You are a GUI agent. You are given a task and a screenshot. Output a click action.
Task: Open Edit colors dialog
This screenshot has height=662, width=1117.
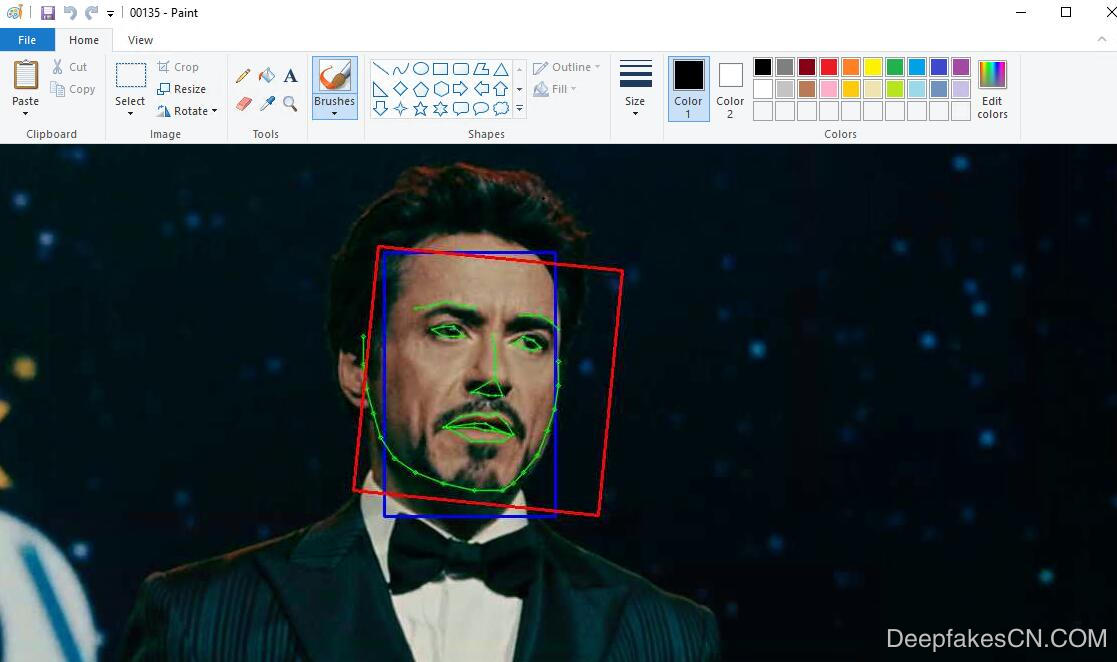click(992, 89)
